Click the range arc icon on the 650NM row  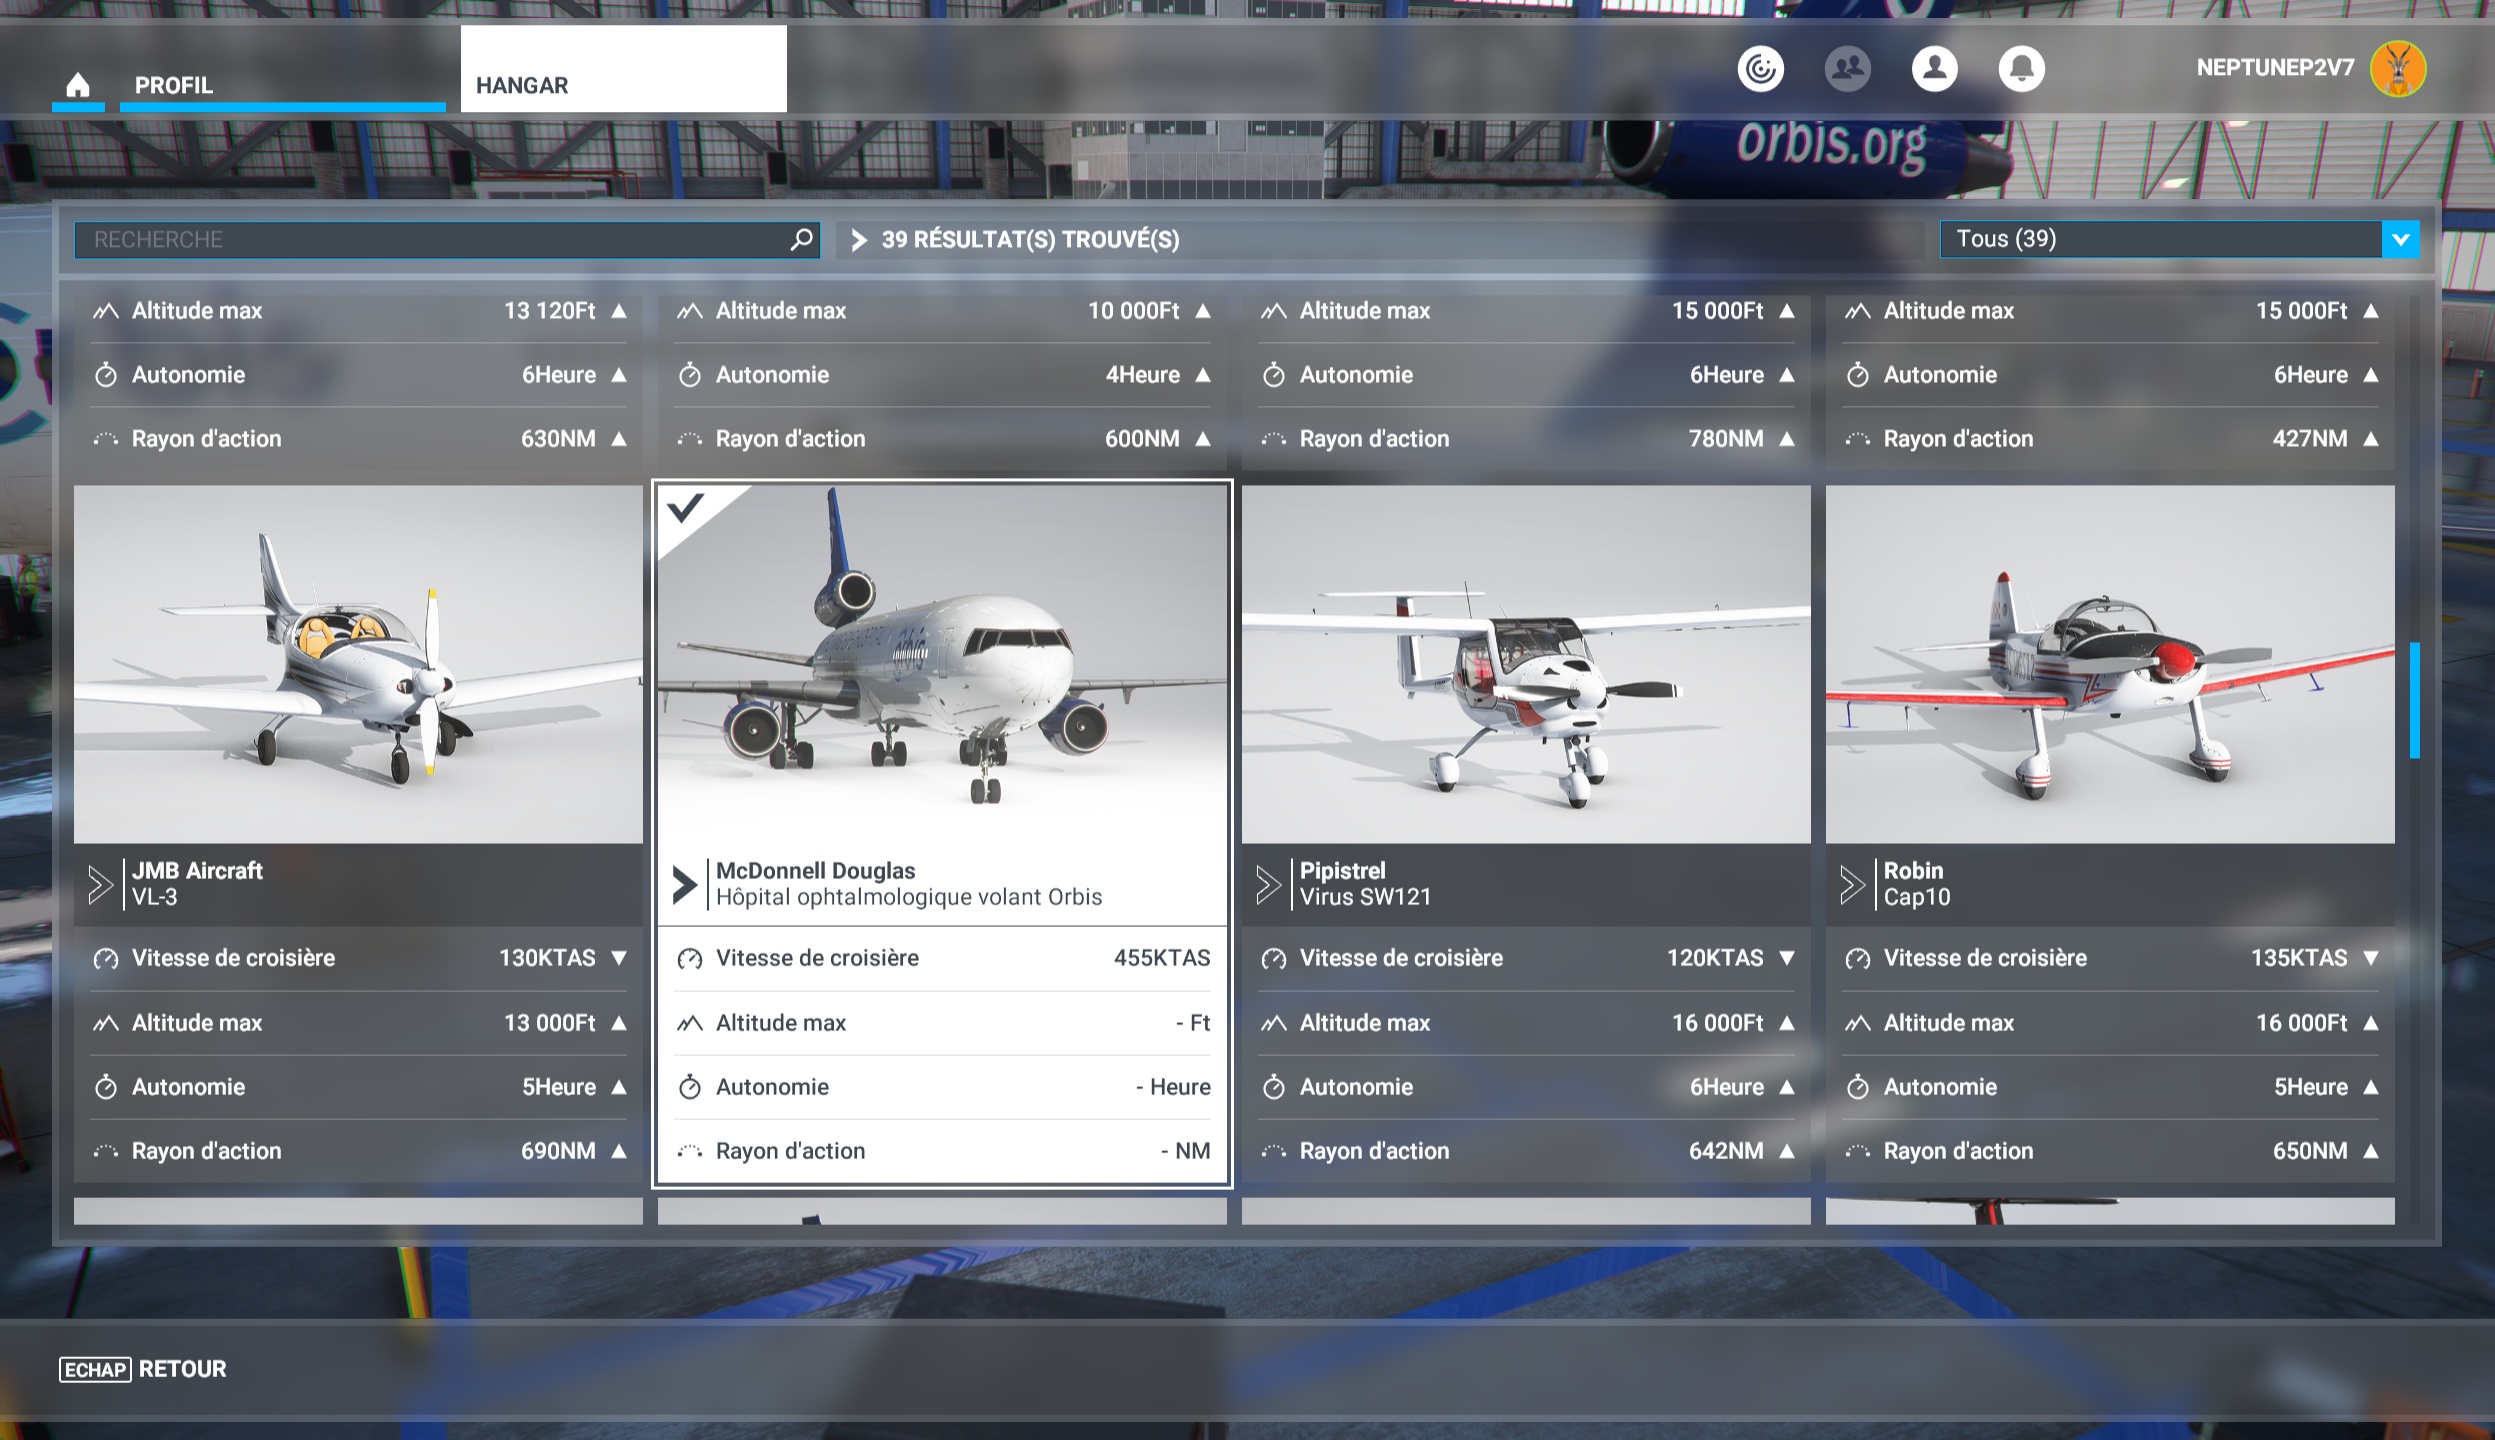(1858, 1151)
